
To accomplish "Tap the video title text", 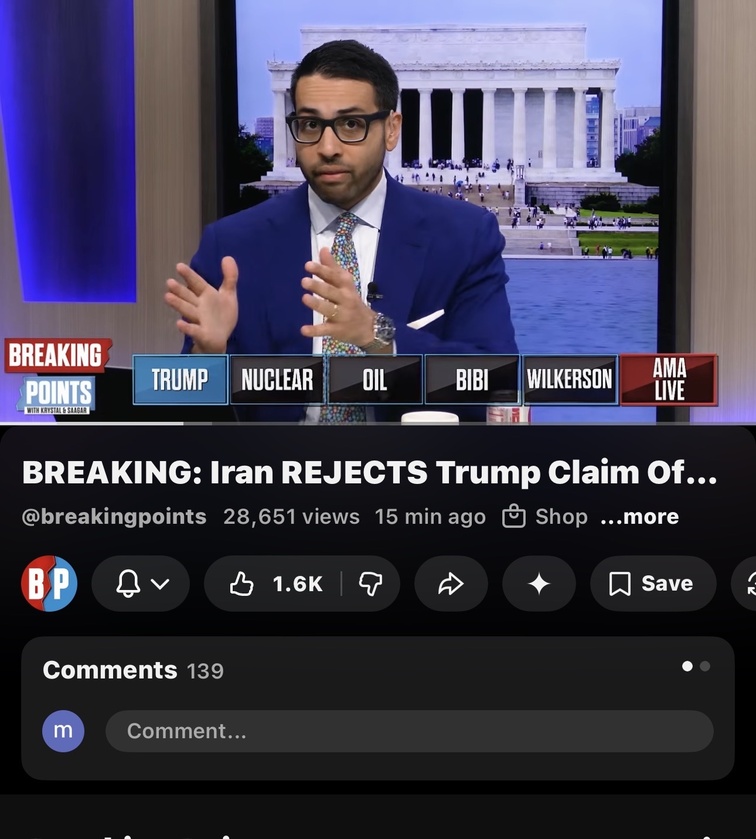I will coord(369,472).
